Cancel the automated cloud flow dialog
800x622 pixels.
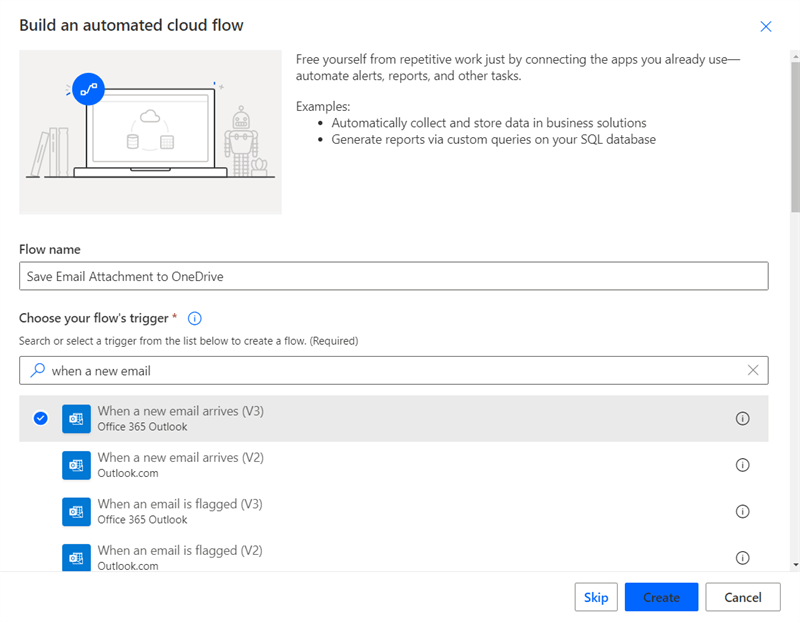pos(742,597)
